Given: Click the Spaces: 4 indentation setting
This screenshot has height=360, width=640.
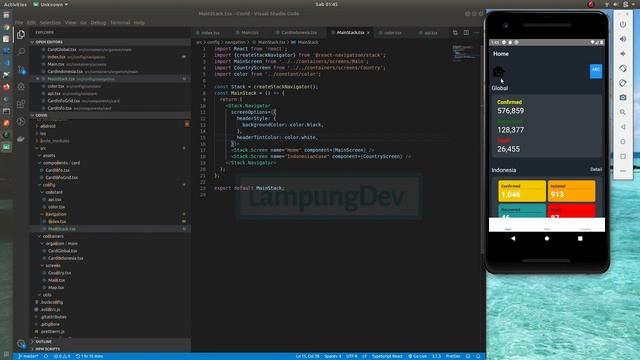Looking at the screenshot, I should pyautogui.click(x=333, y=356).
